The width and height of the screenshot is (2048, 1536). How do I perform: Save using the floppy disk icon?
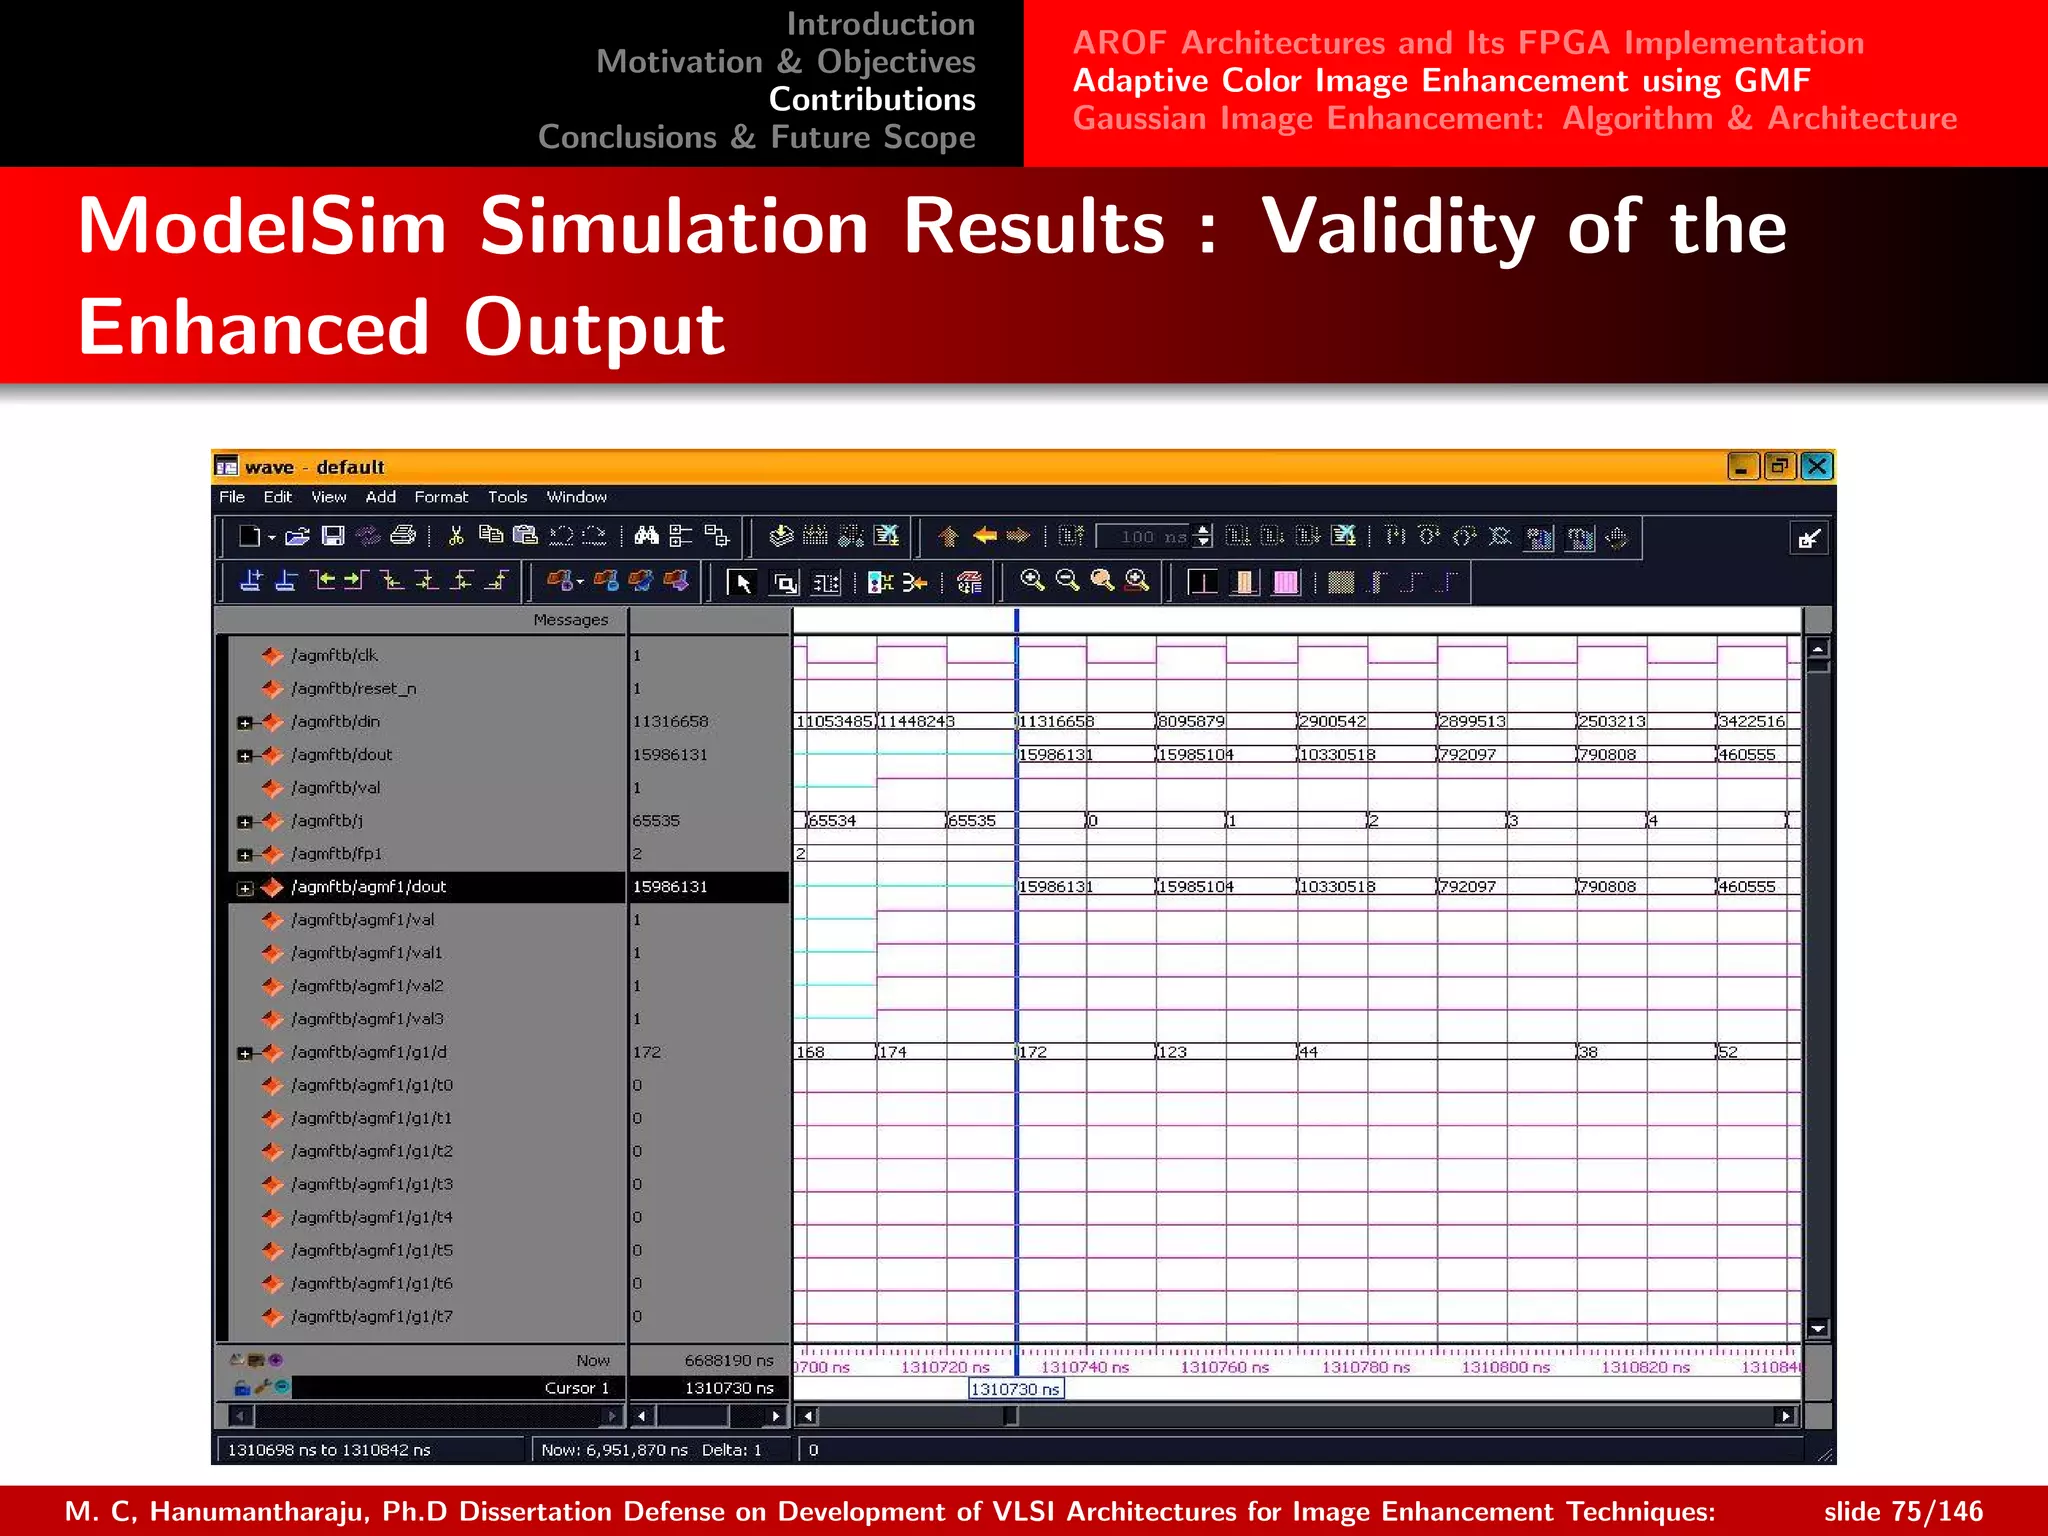(333, 537)
